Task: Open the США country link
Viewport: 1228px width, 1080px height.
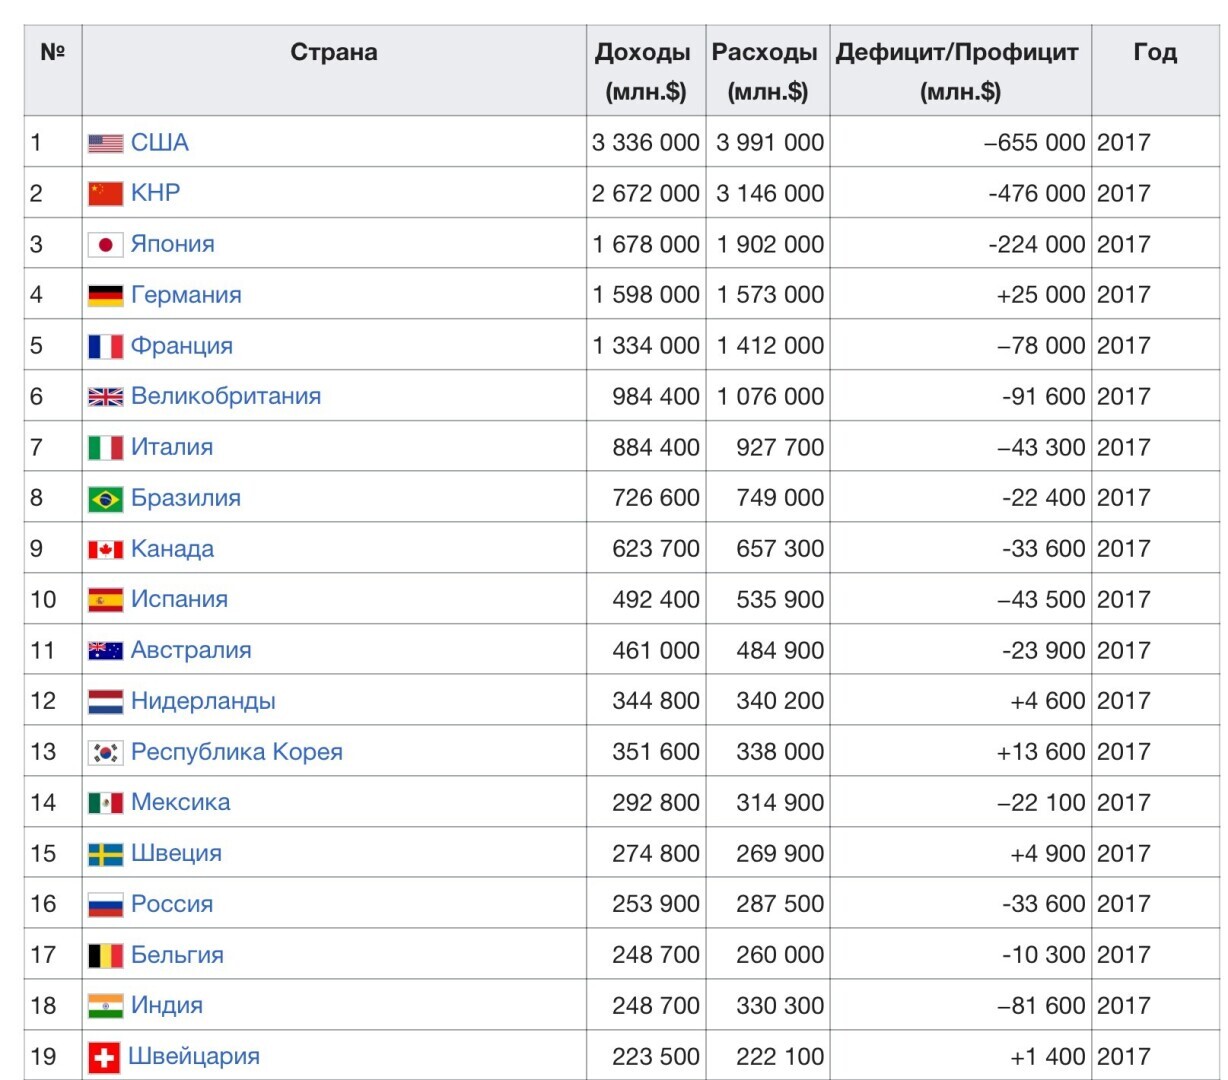Action: 159,142
